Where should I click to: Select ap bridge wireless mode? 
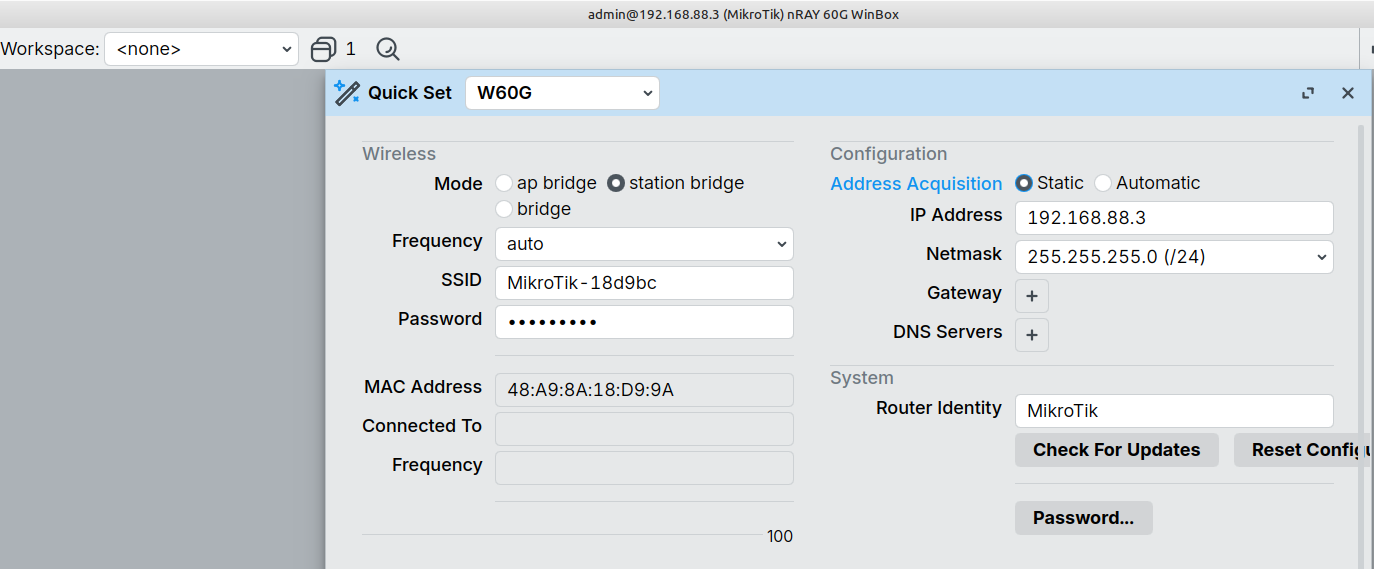pos(504,183)
